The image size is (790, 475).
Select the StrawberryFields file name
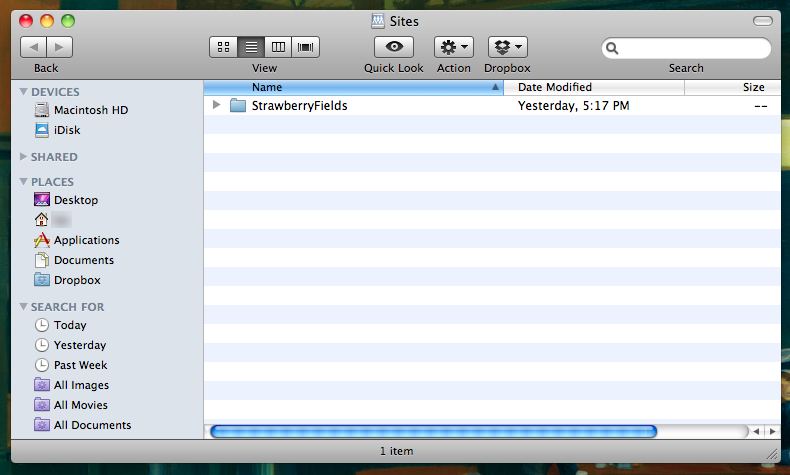tap(299, 106)
